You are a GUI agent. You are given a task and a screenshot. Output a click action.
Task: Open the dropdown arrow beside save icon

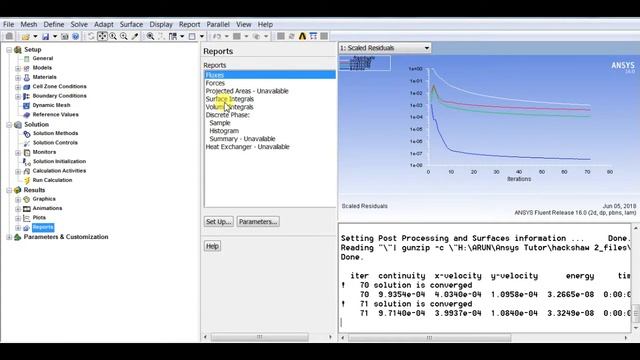tap(55, 37)
